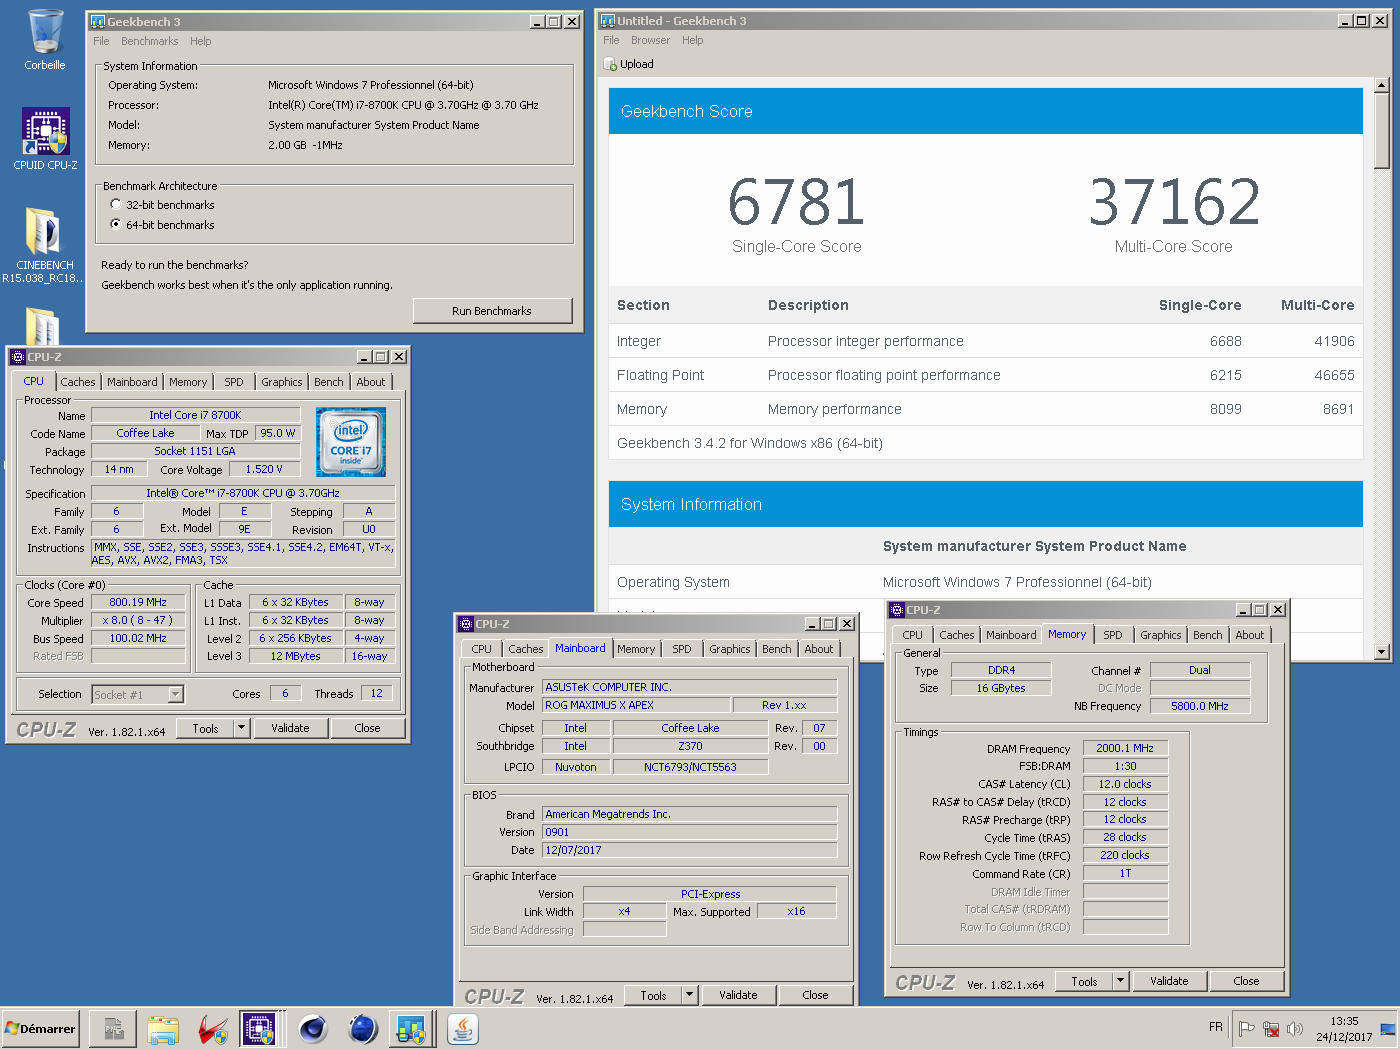Open the volume speaker tray icon
The width and height of the screenshot is (1400, 1050).
1295,1029
